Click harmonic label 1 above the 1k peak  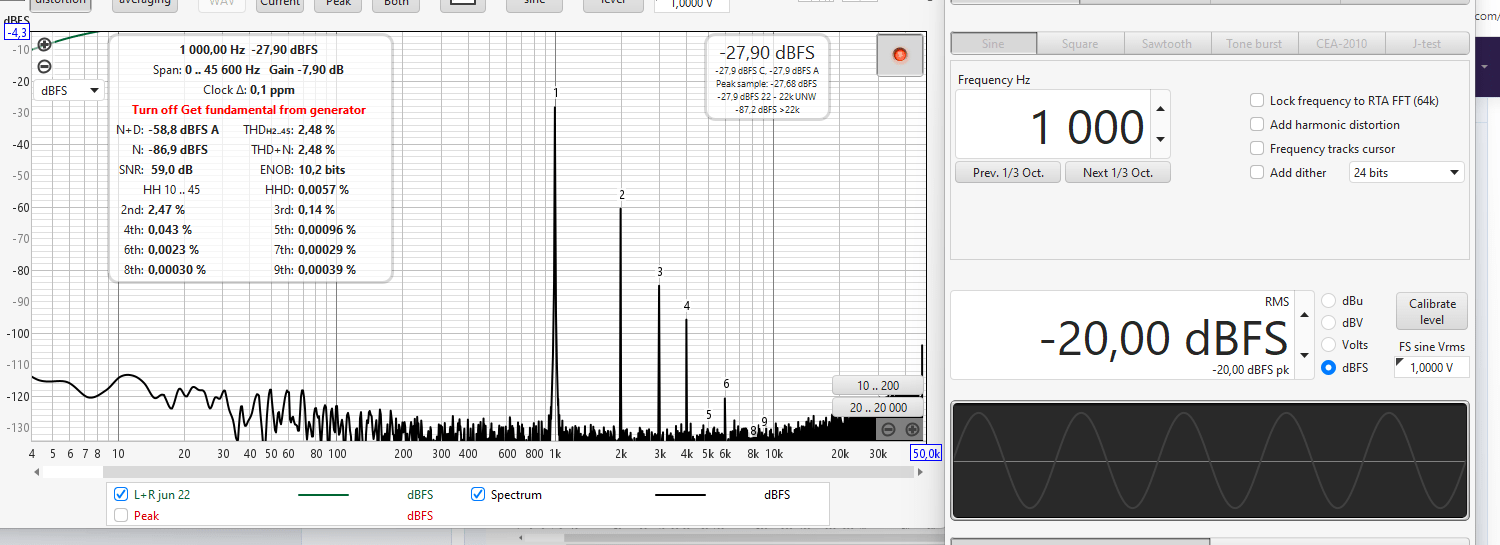point(556,93)
